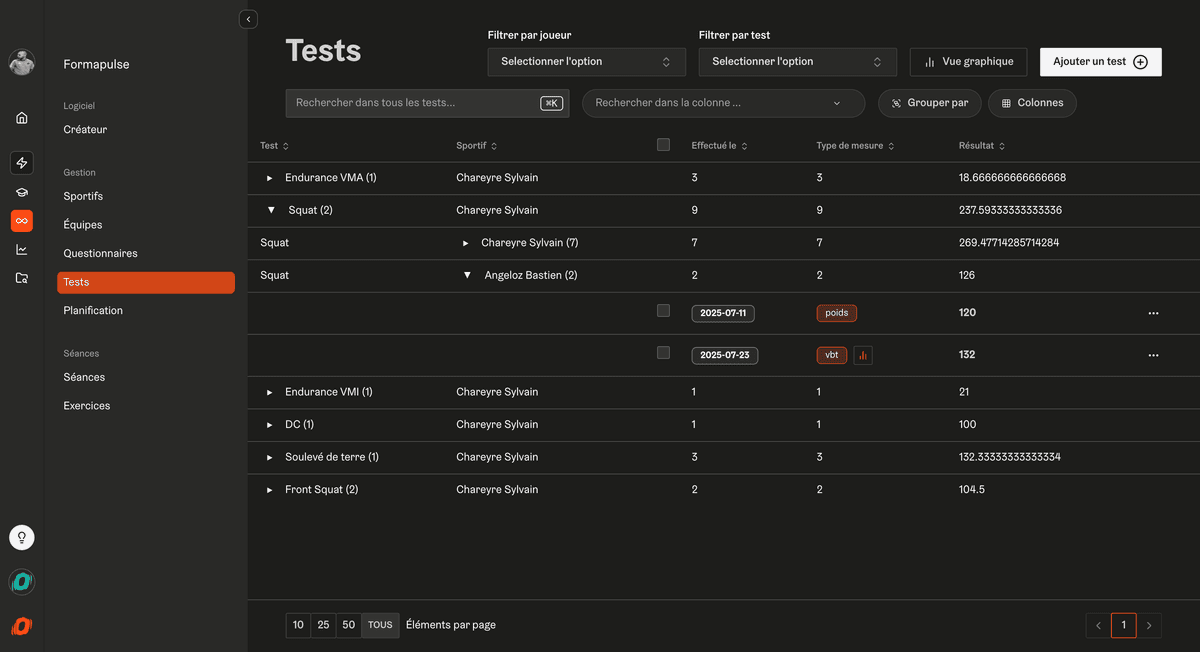The width and height of the screenshot is (1200, 652).
Task: Select the lightning bolt sidebar icon
Action: [21, 162]
